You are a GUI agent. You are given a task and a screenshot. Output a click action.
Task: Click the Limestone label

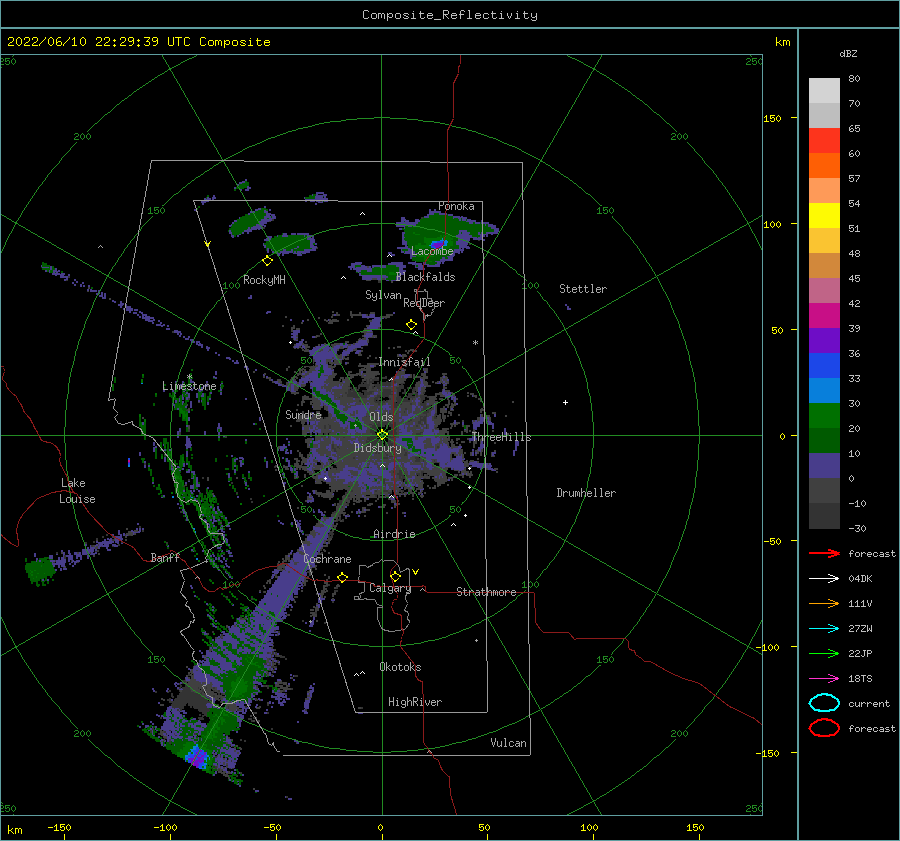(189, 386)
